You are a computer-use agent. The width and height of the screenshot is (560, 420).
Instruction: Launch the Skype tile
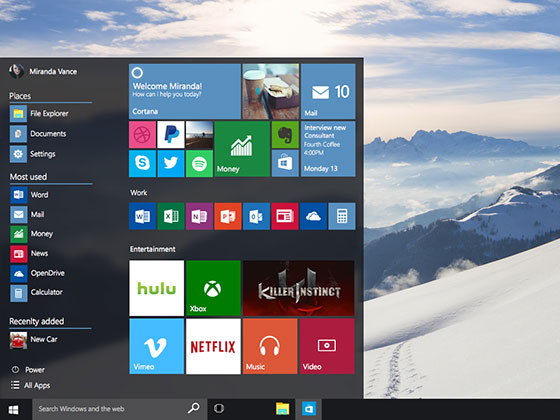coord(142,164)
